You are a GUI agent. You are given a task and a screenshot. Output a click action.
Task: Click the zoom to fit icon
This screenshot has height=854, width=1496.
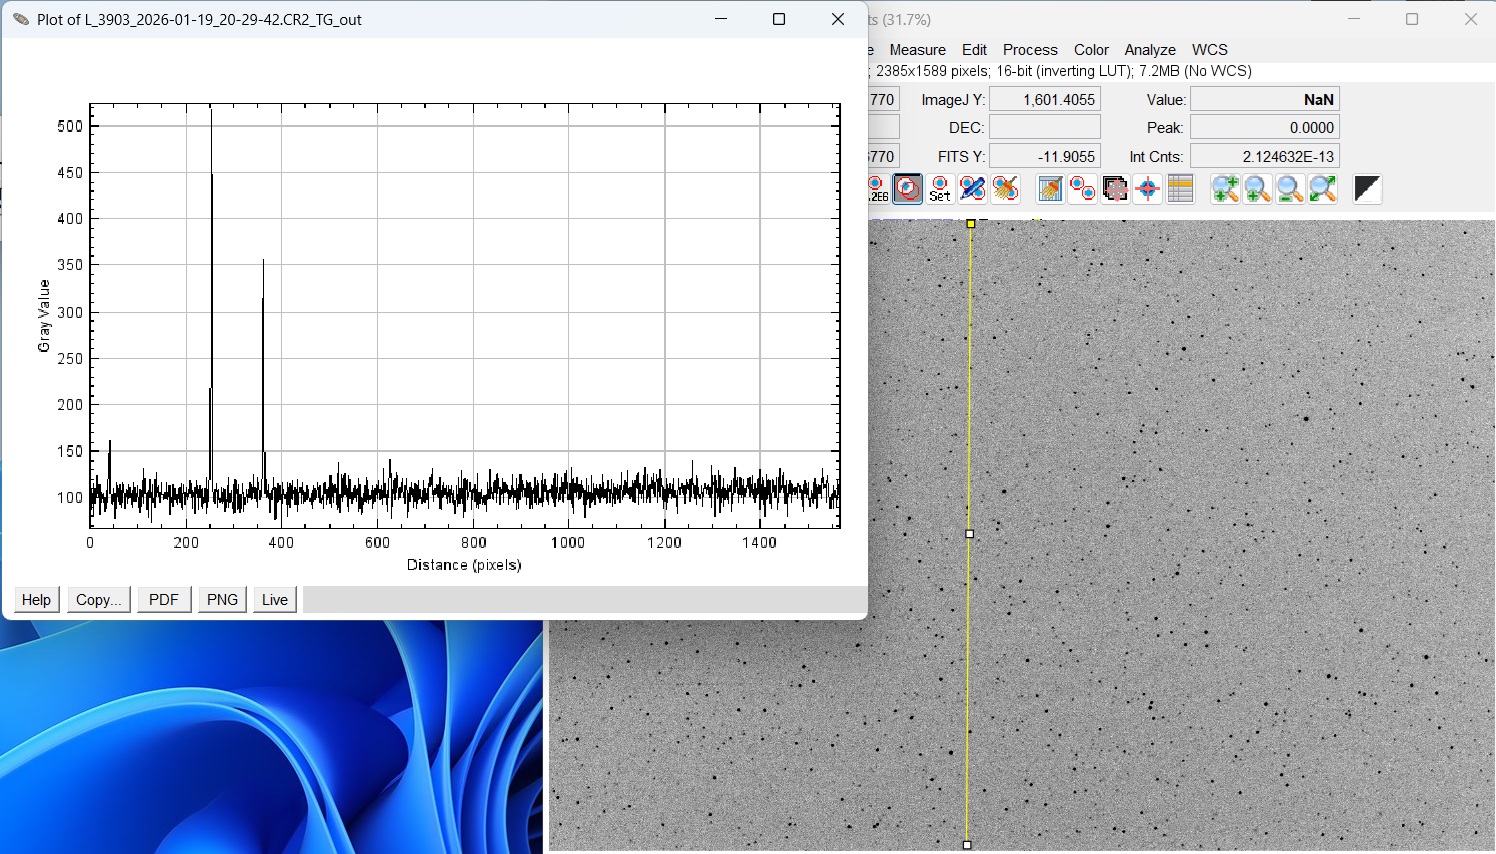point(1323,188)
